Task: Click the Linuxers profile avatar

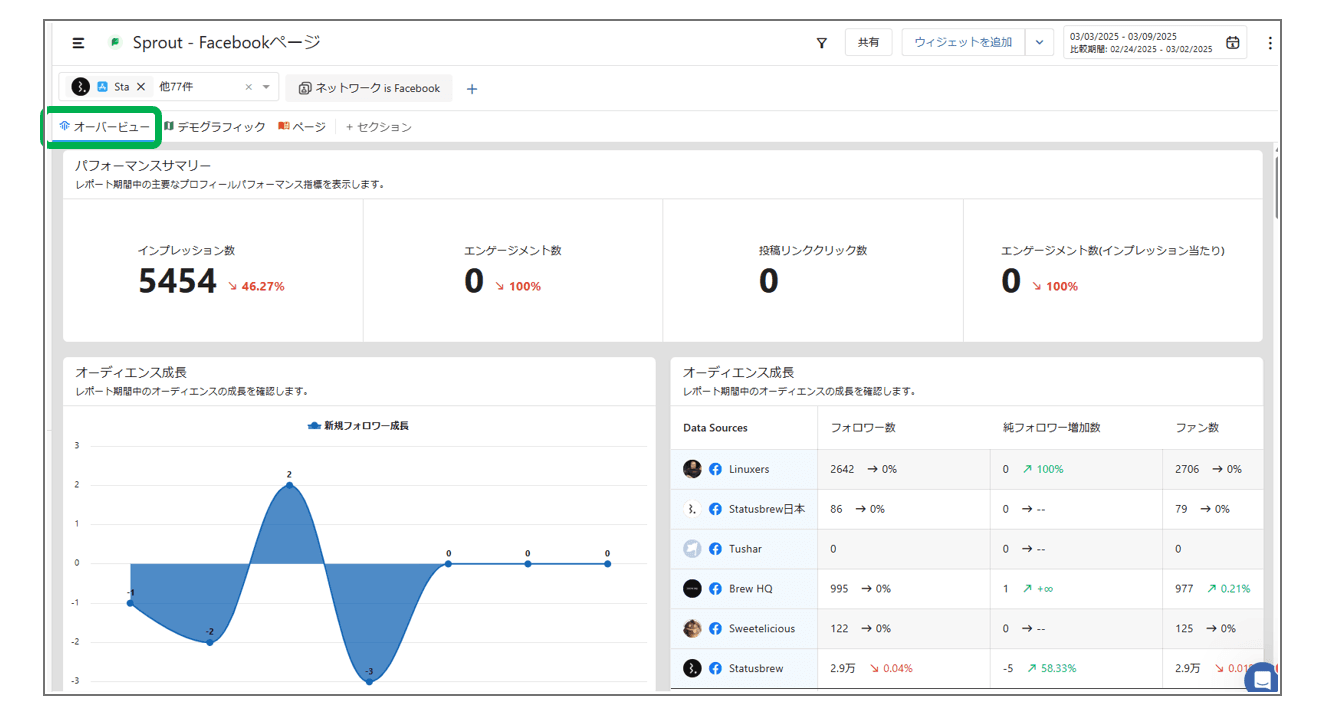Action: click(x=692, y=469)
